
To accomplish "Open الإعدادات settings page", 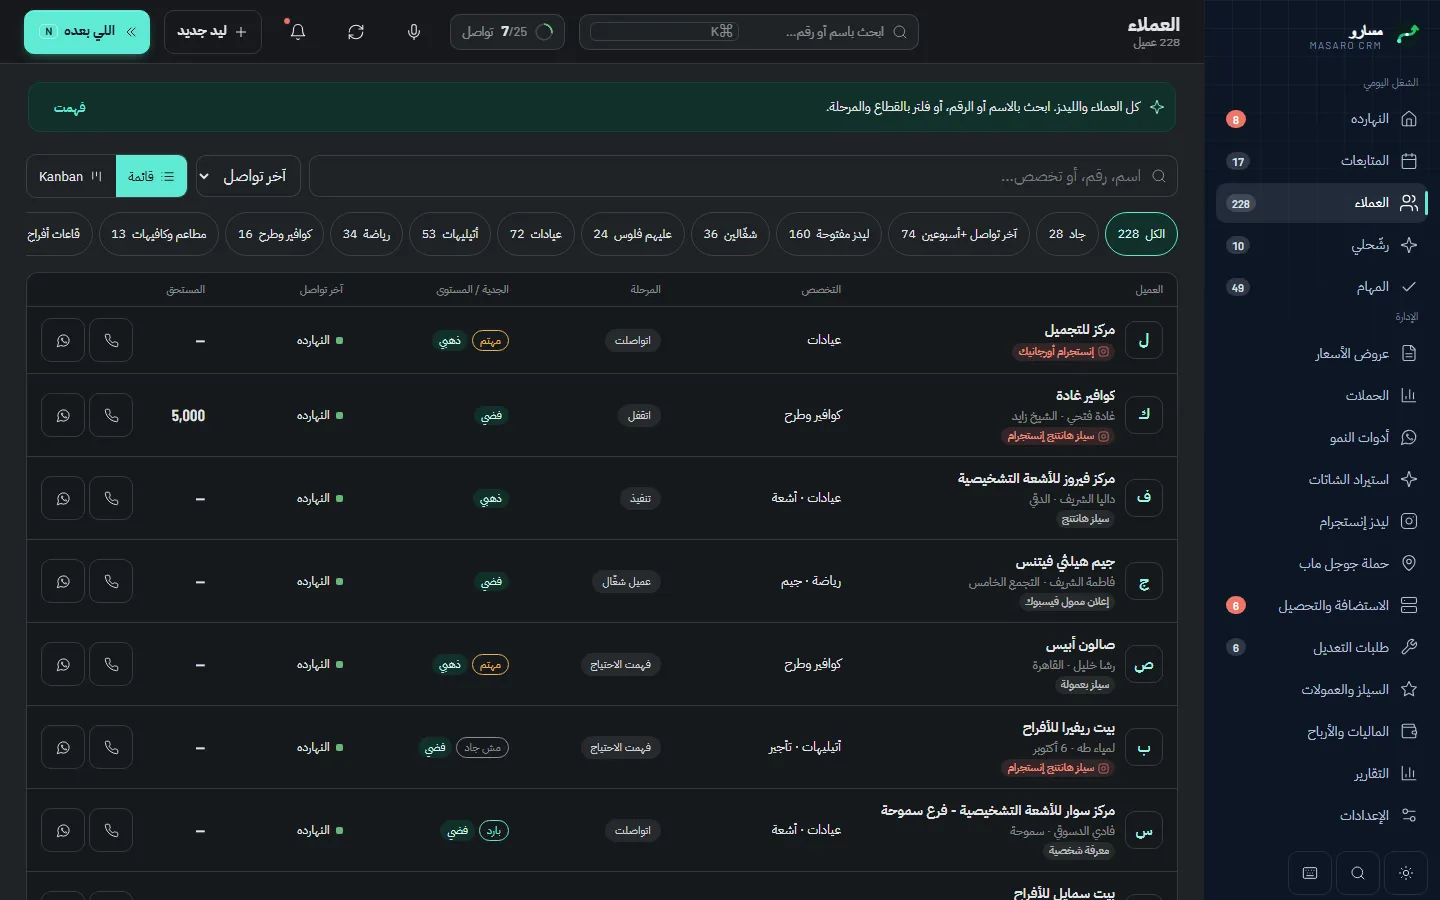I will (1322, 815).
